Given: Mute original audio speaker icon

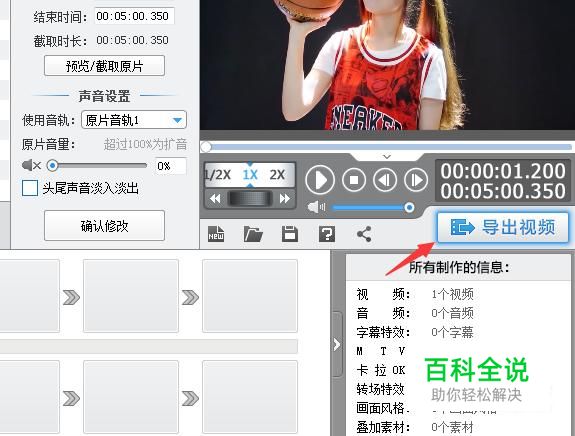Looking at the screenshot, I should tap(31, 165).
